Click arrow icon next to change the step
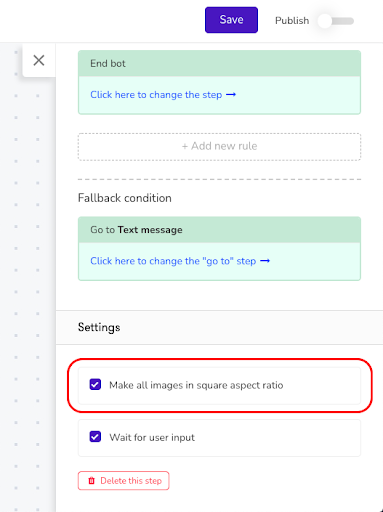The image size is (383, 512). 231,95
